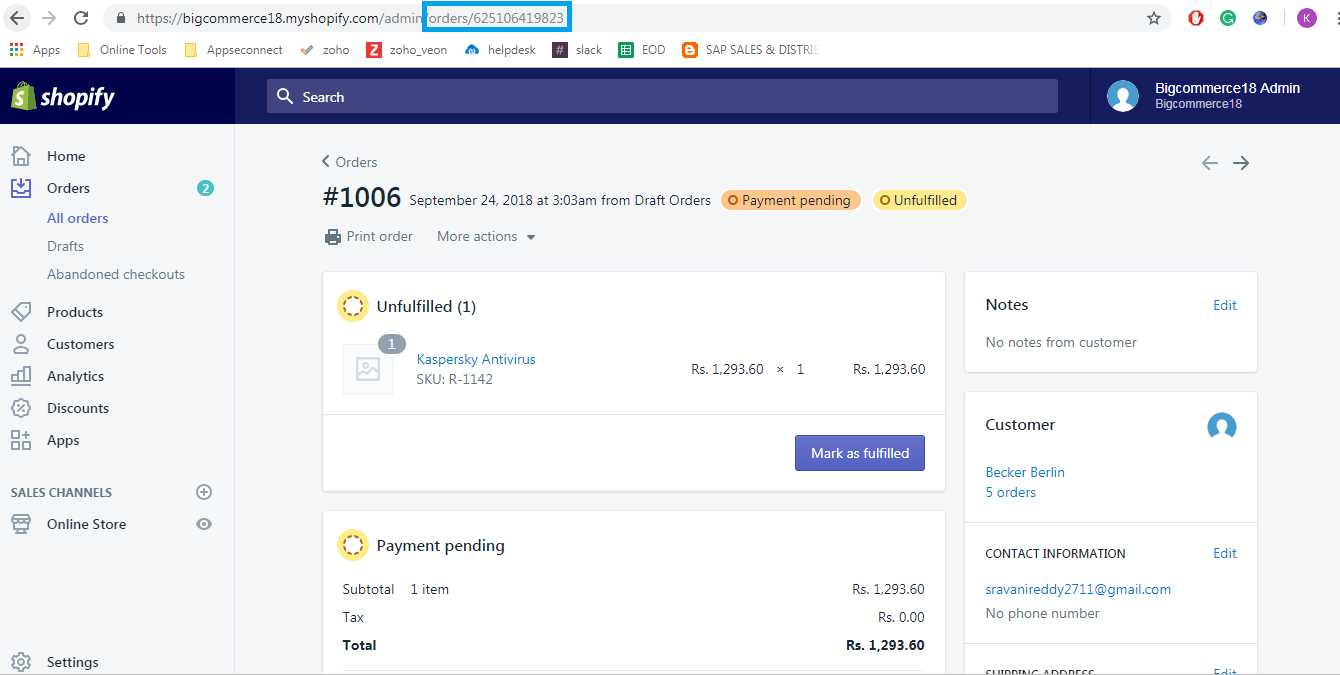Reload the page with refresh icon
This screenshot has width=1340, height=675.
(x=81, y=18)
